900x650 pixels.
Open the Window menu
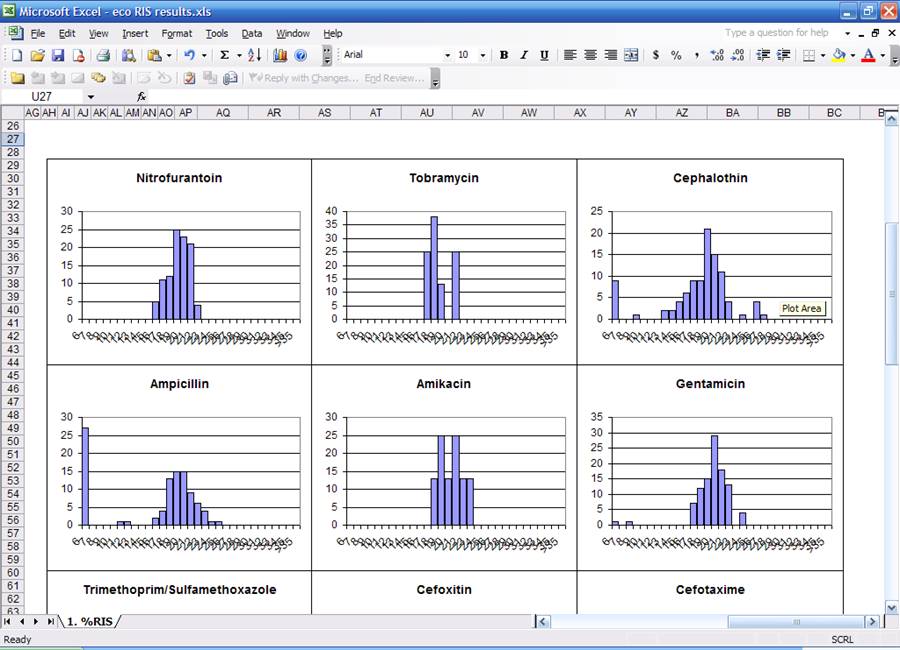[x=293, y=33]
